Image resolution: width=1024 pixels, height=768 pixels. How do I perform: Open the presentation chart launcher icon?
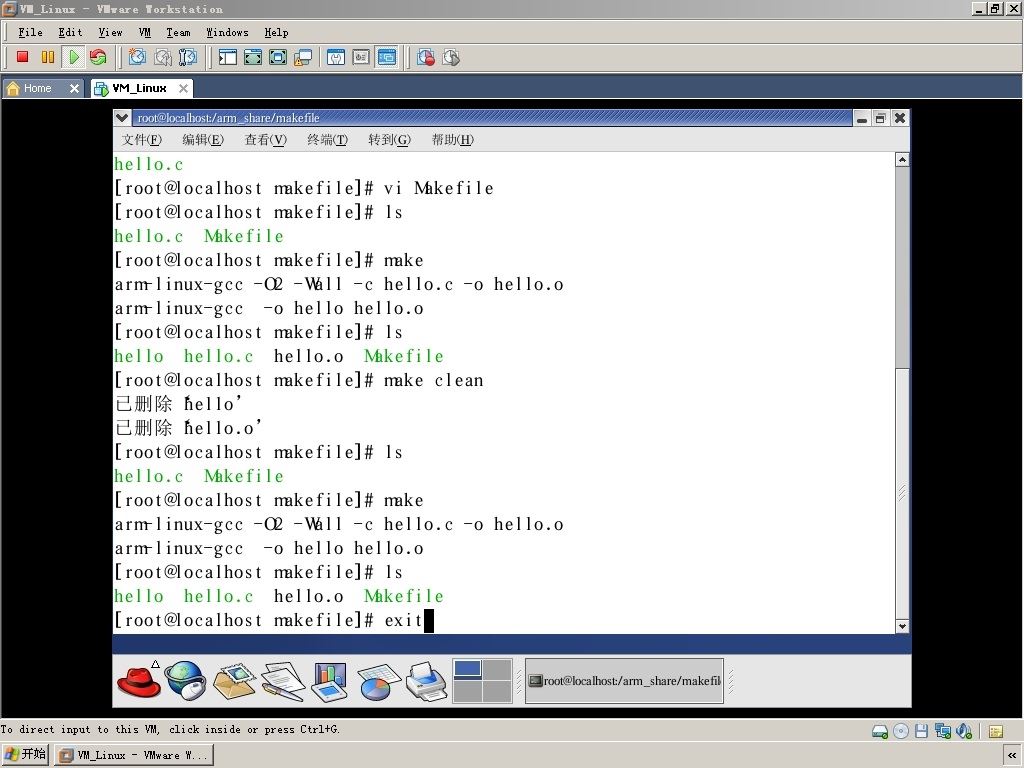pos(330,681)
